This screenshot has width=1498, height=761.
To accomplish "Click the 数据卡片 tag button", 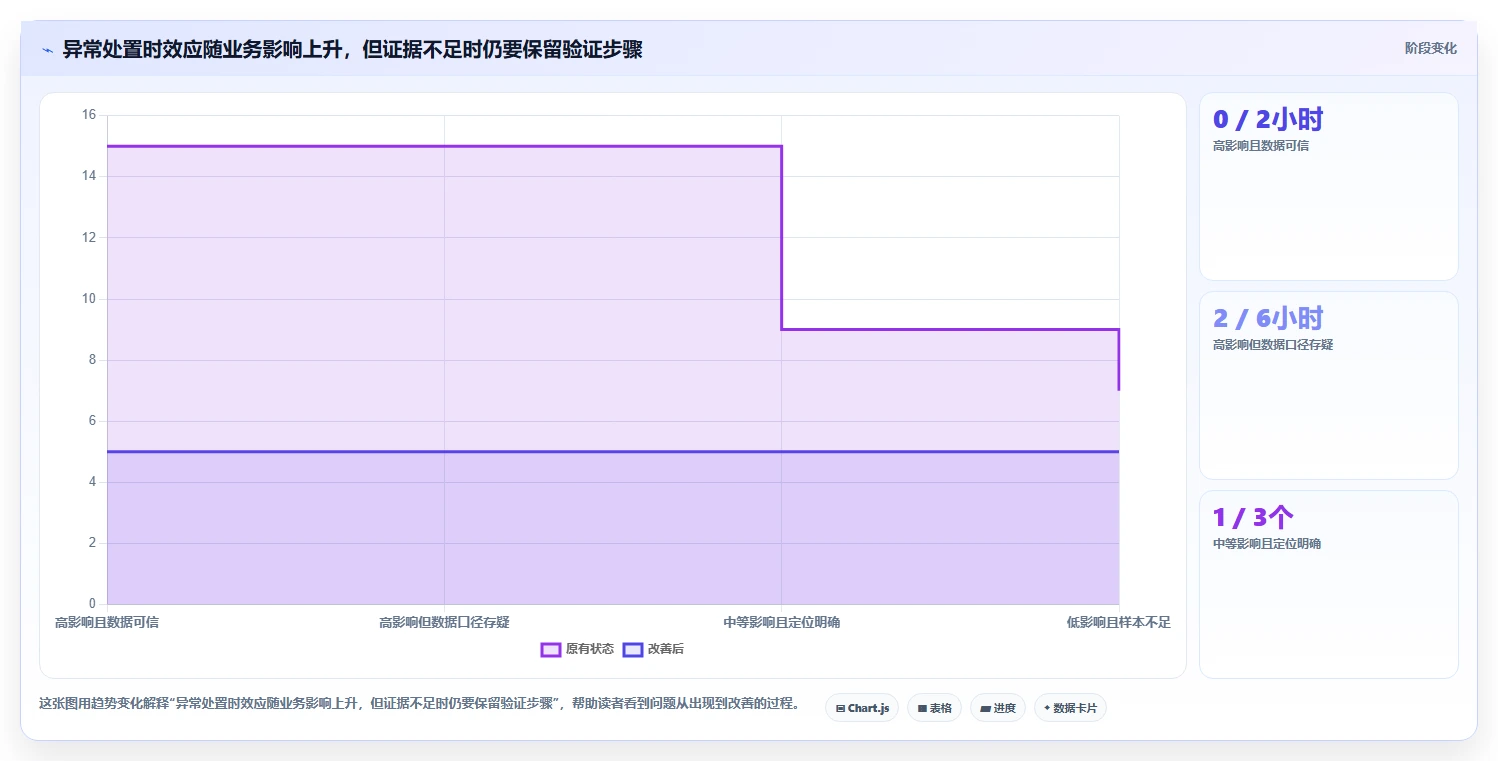I will [1070, 708].
